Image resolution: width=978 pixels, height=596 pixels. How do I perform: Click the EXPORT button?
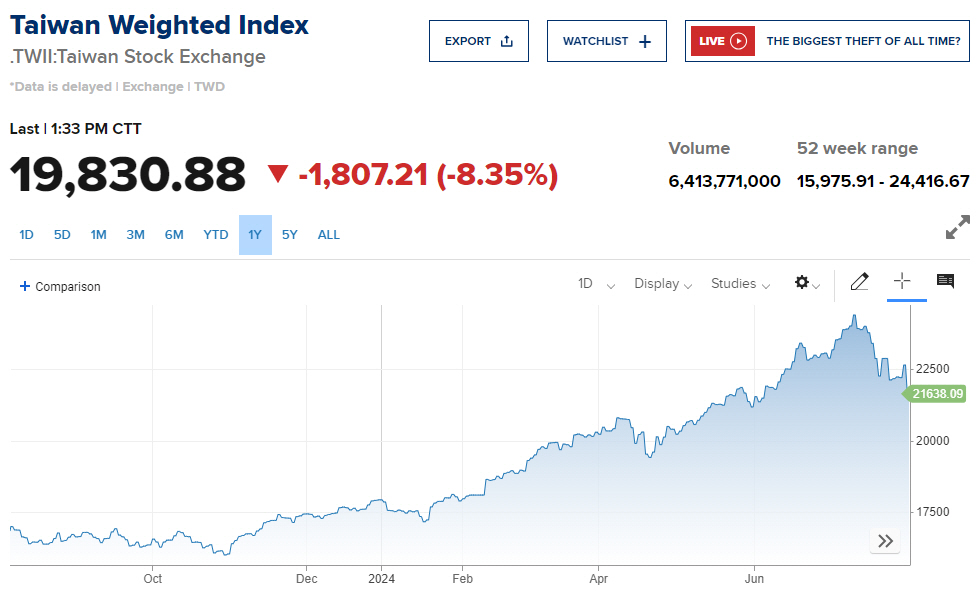pos(479,41)
